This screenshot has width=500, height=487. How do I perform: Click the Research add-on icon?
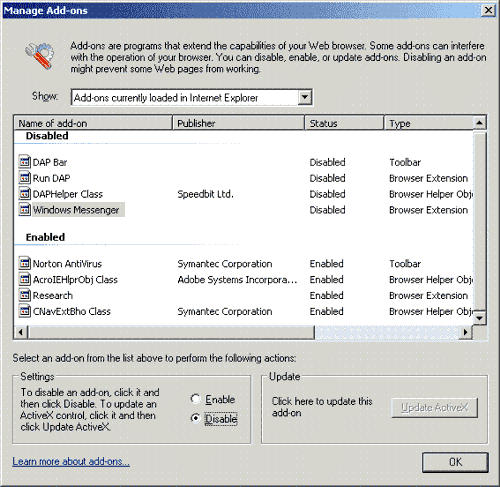coord(24,295)
